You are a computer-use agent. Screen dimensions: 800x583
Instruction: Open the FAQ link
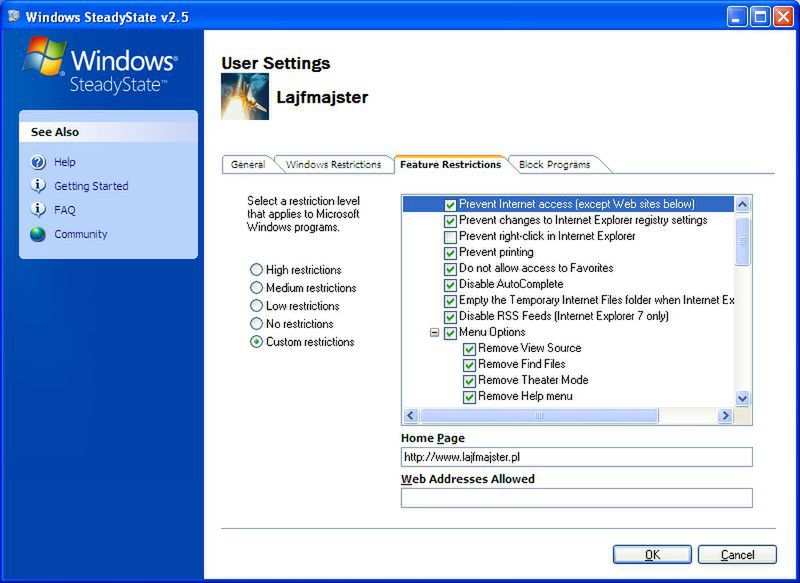tap(65, 210)
